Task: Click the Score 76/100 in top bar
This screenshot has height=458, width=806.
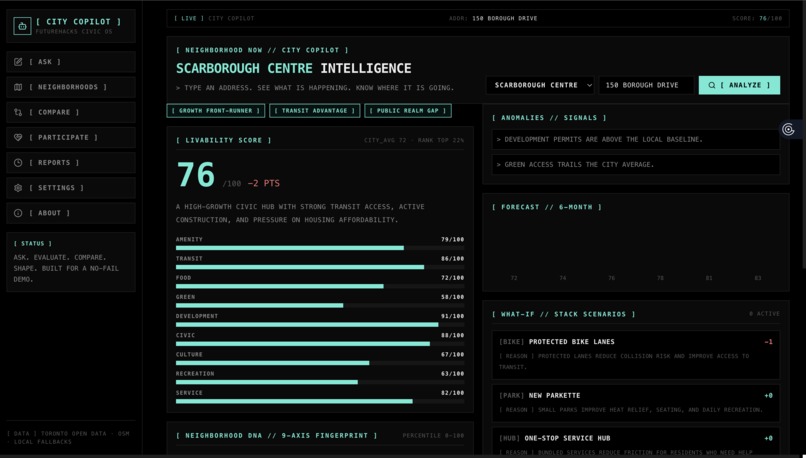Action: [757, 19]
